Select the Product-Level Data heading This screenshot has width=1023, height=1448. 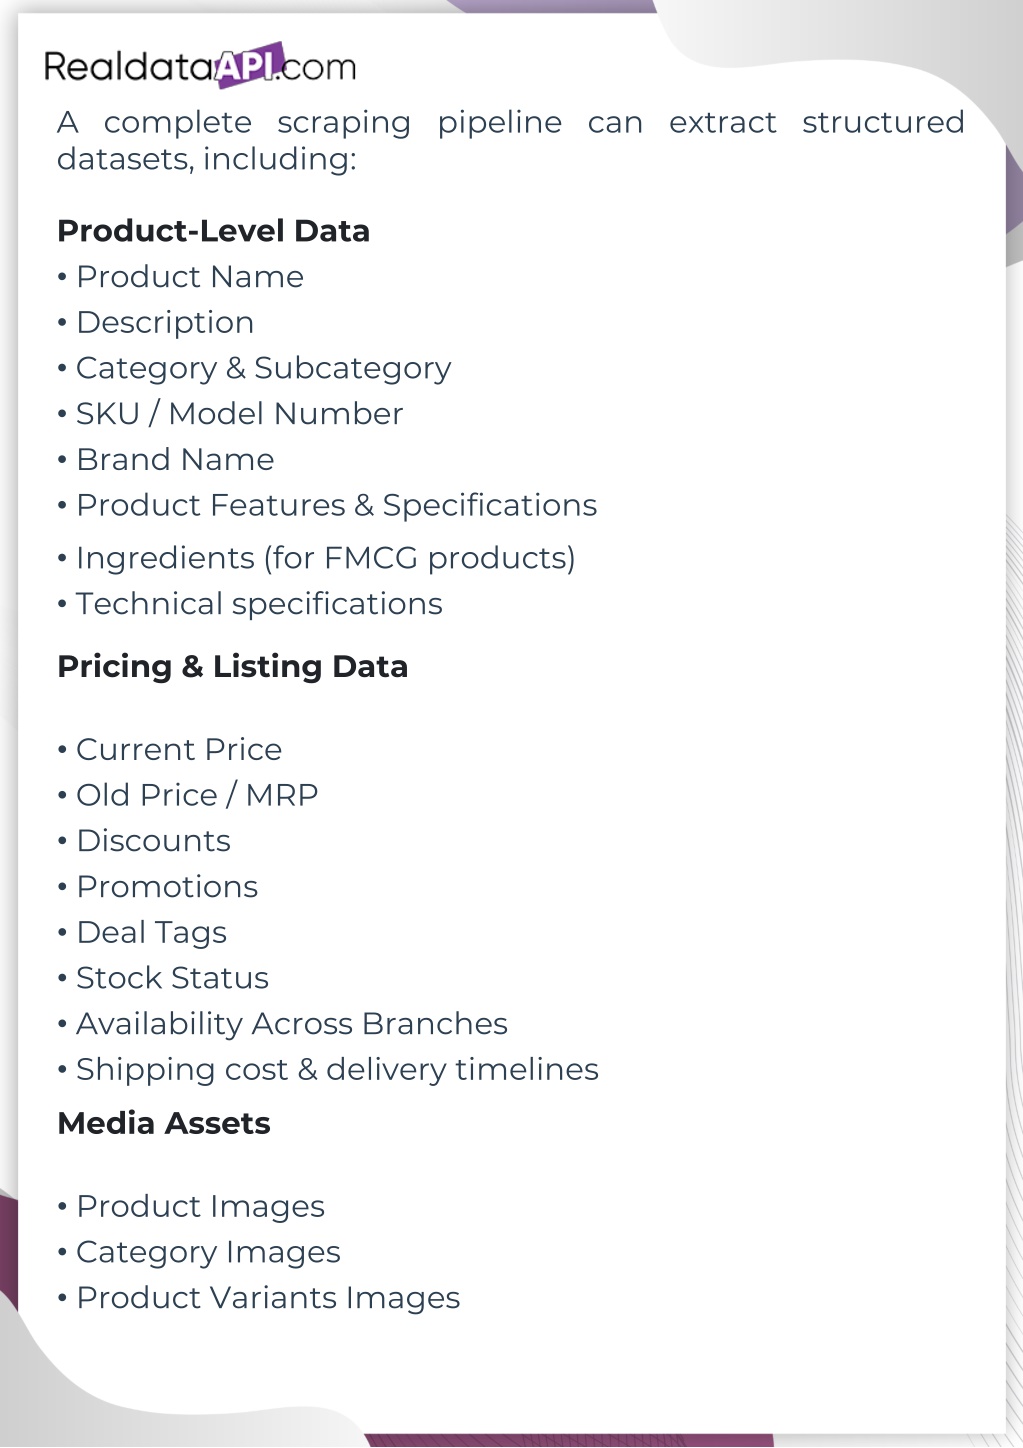(213, 231)
